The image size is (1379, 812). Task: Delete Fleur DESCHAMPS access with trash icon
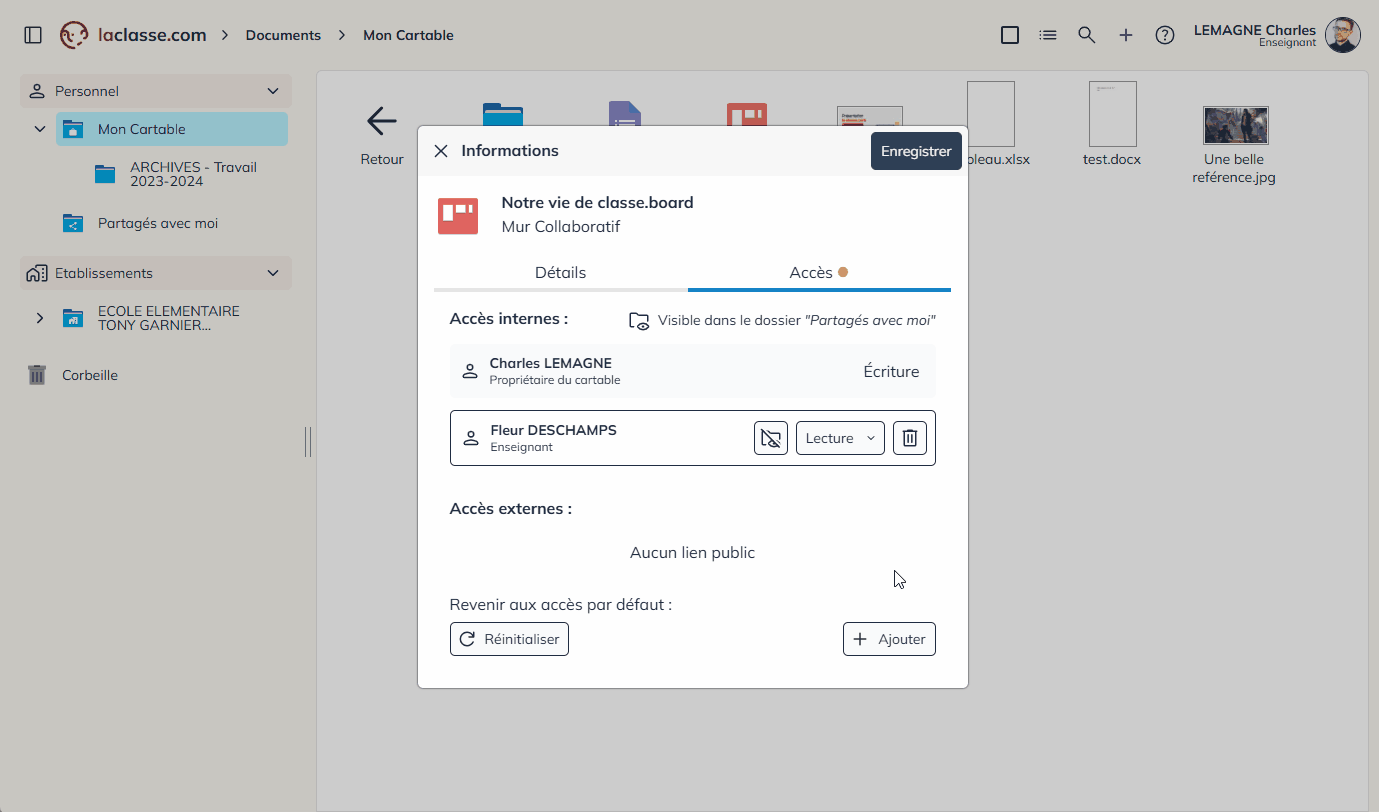909,438
